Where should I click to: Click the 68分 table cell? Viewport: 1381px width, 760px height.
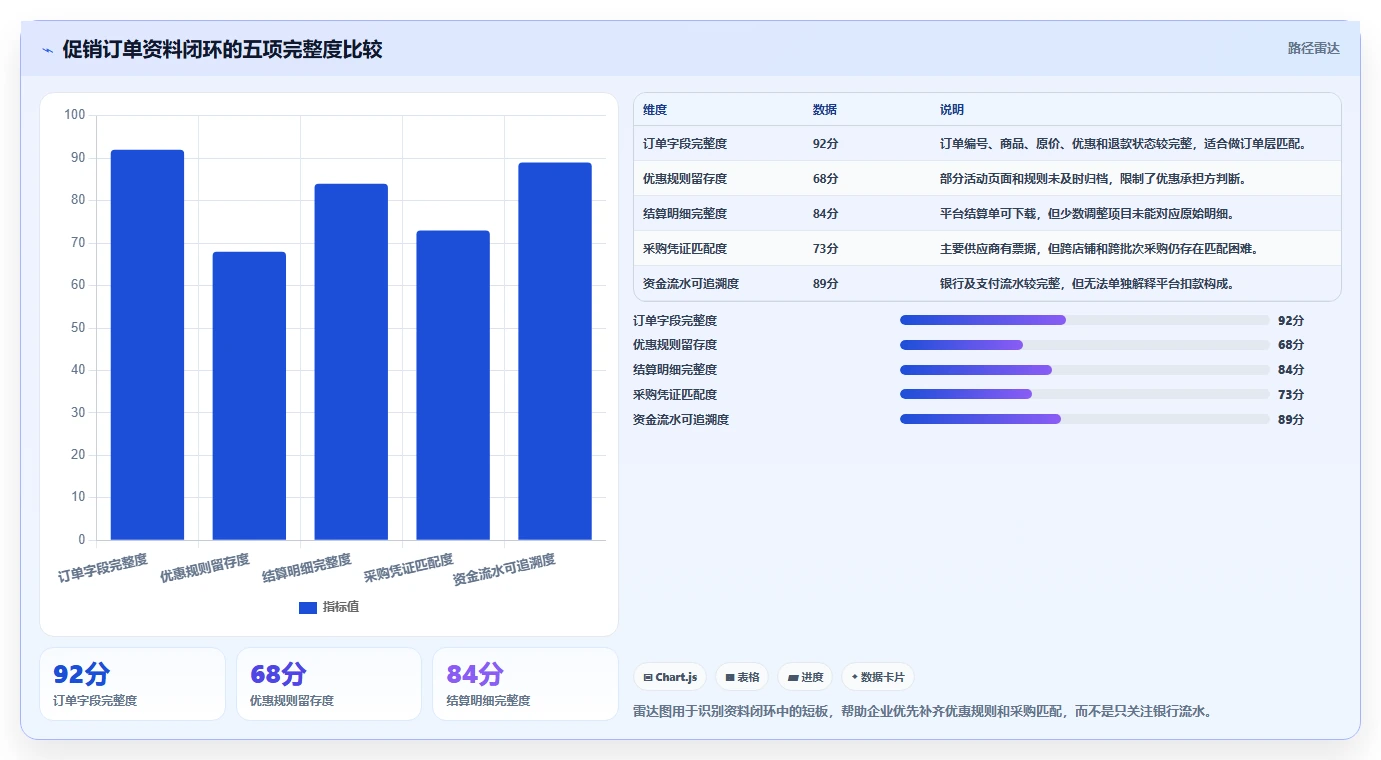click(x=826, y=179)
